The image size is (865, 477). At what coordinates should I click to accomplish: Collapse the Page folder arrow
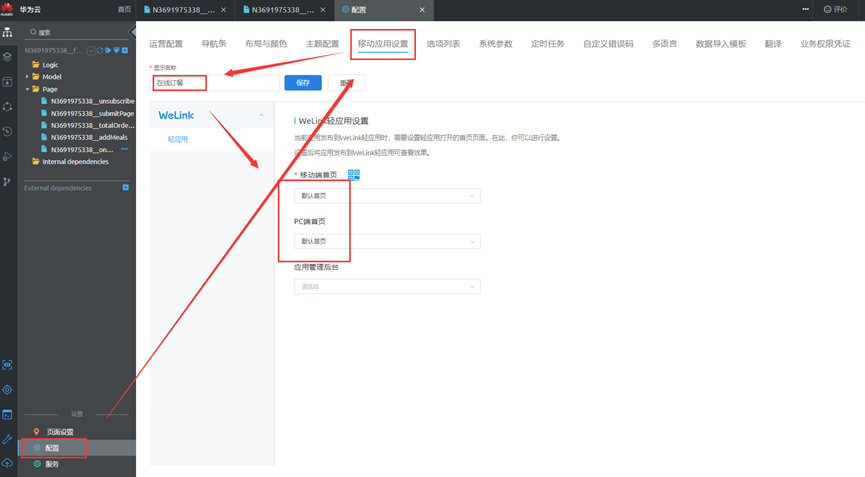pyautogui.click(x=27, y=89)
